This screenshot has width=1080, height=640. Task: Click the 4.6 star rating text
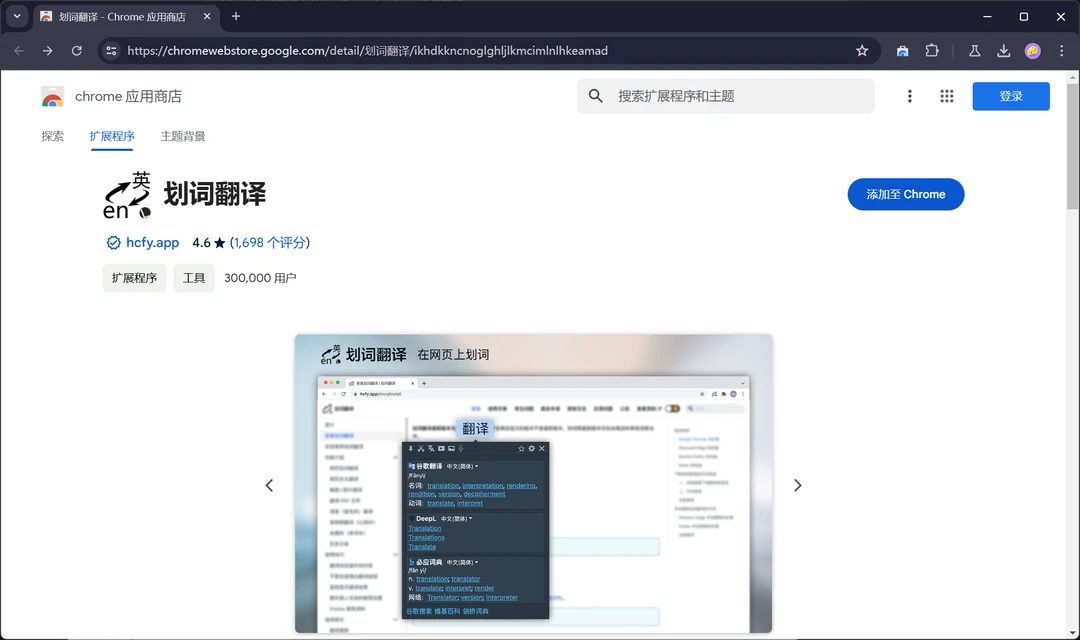click(x=209, y=242)
